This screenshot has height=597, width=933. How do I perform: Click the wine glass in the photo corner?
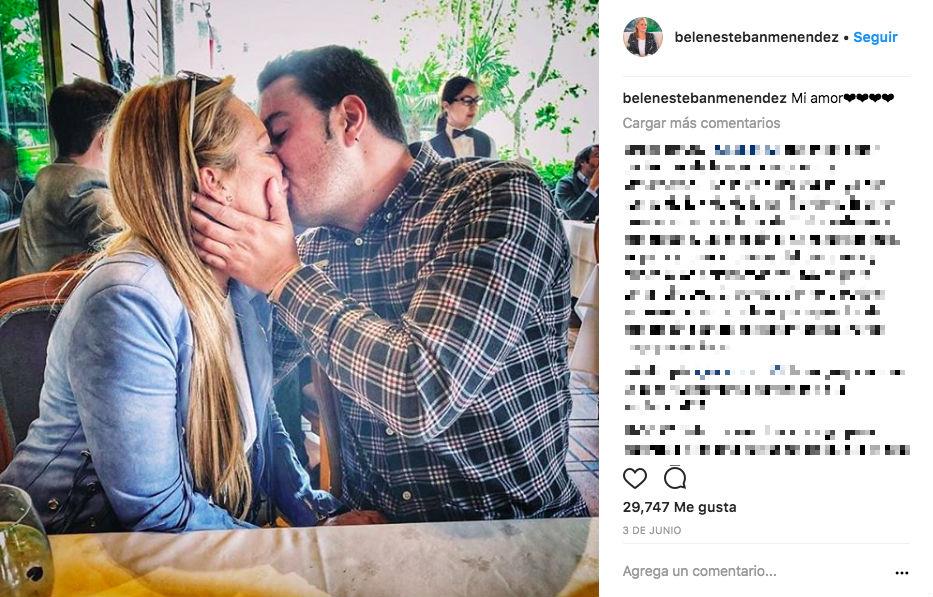pos(24,540)
